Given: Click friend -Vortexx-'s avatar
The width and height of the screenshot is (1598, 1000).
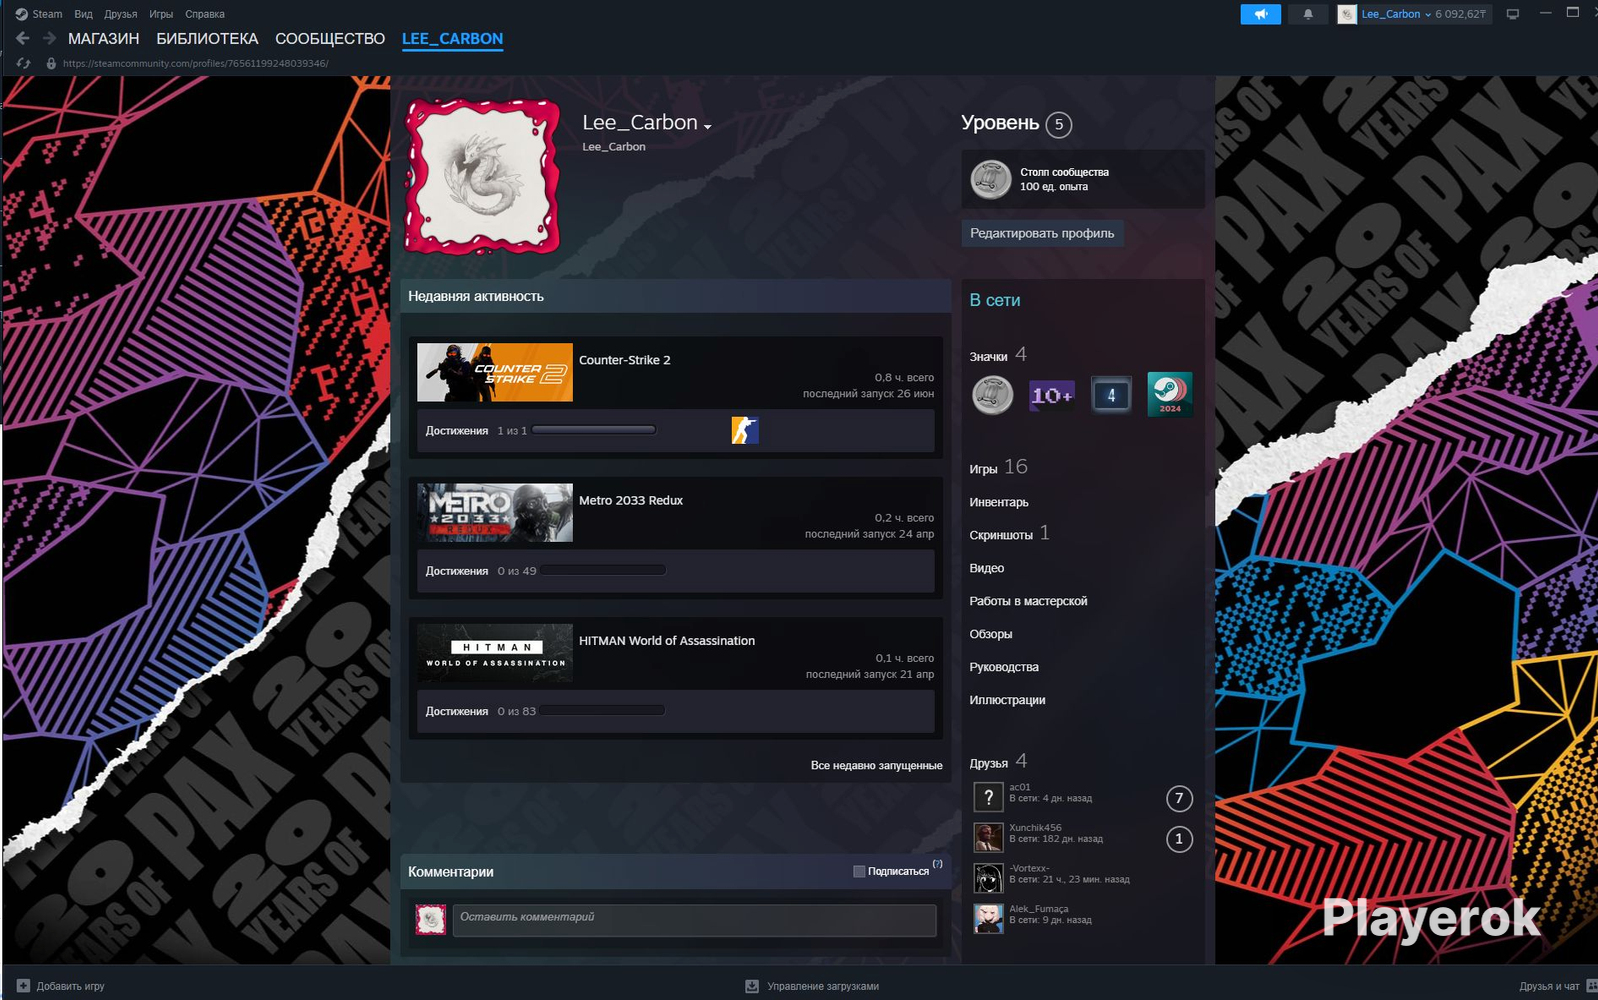Looking at the screenshot, I should 988,878.
